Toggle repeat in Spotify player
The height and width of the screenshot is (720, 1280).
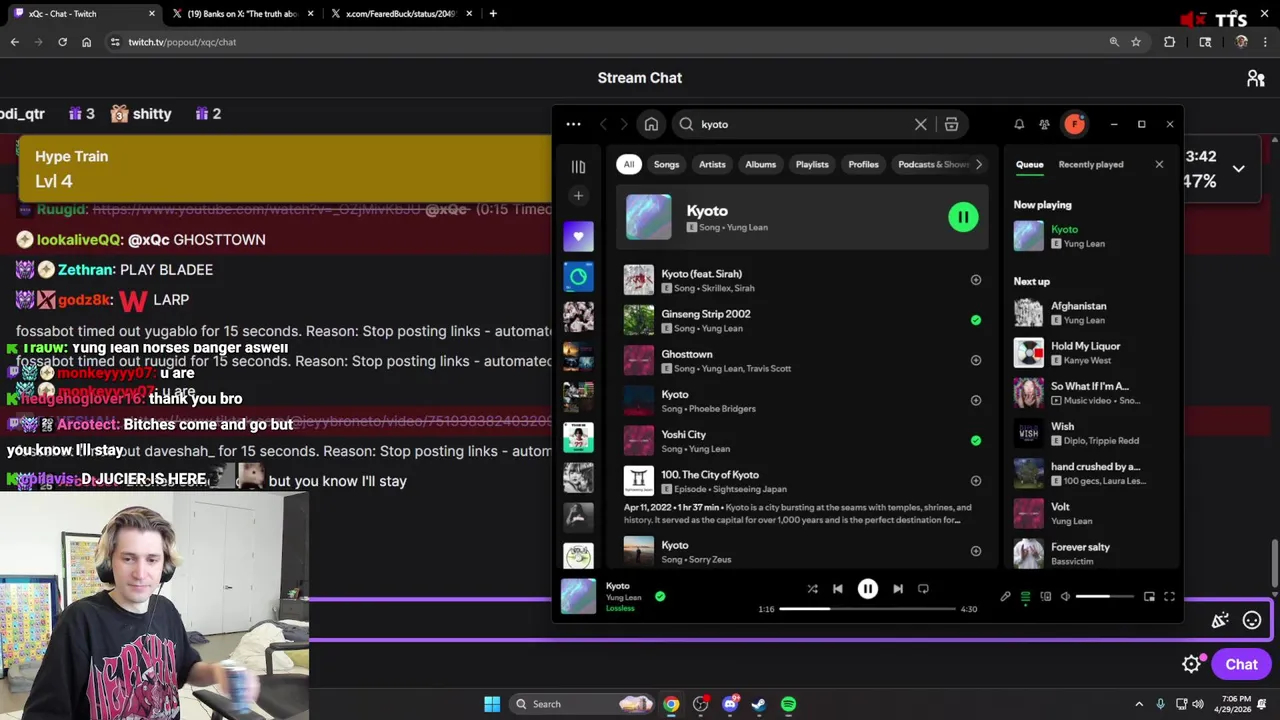[923, 589]
